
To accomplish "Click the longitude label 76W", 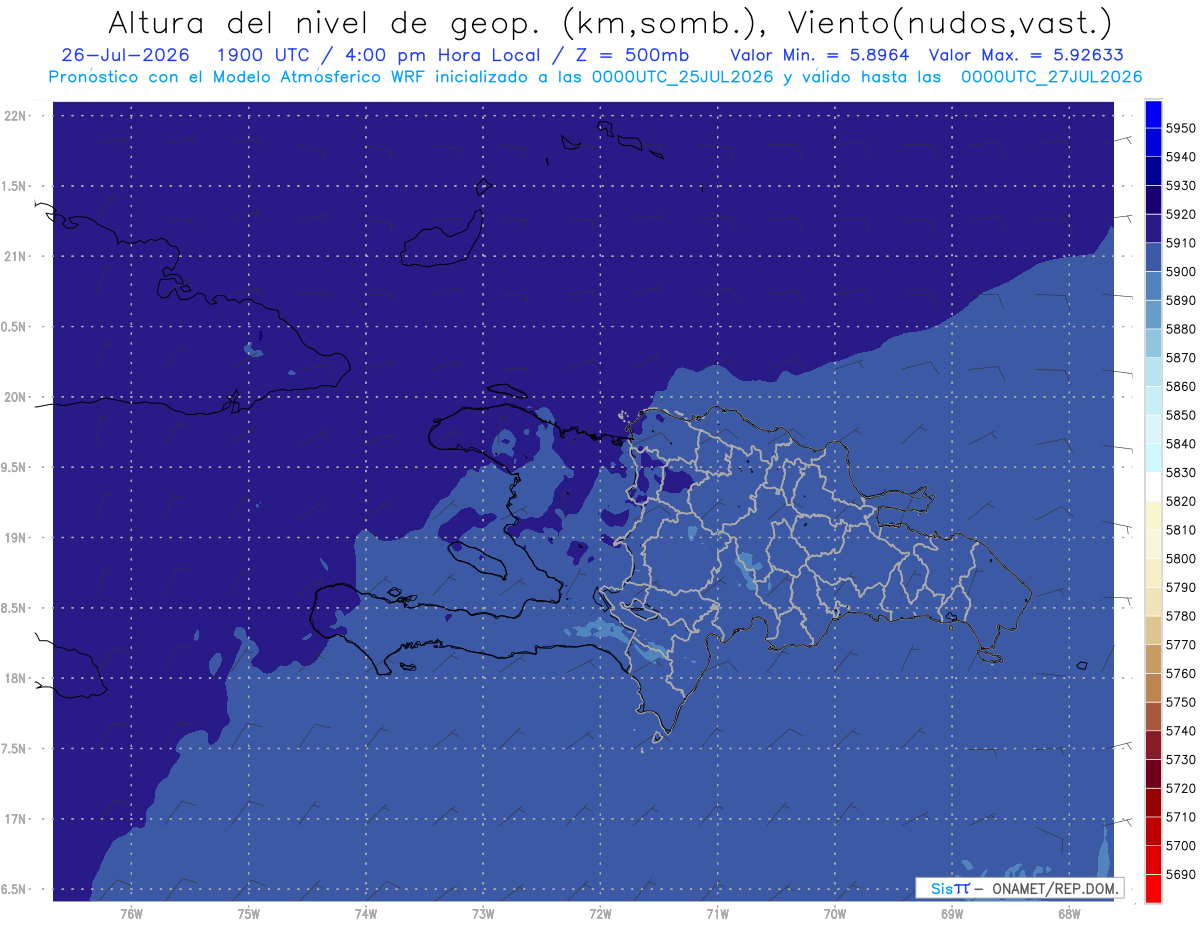I will (131, 914).
